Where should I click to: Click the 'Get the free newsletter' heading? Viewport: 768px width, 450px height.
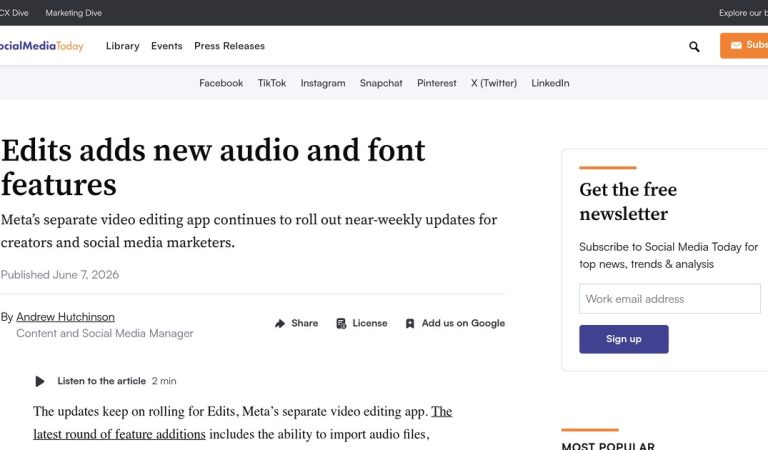[628, 202]
